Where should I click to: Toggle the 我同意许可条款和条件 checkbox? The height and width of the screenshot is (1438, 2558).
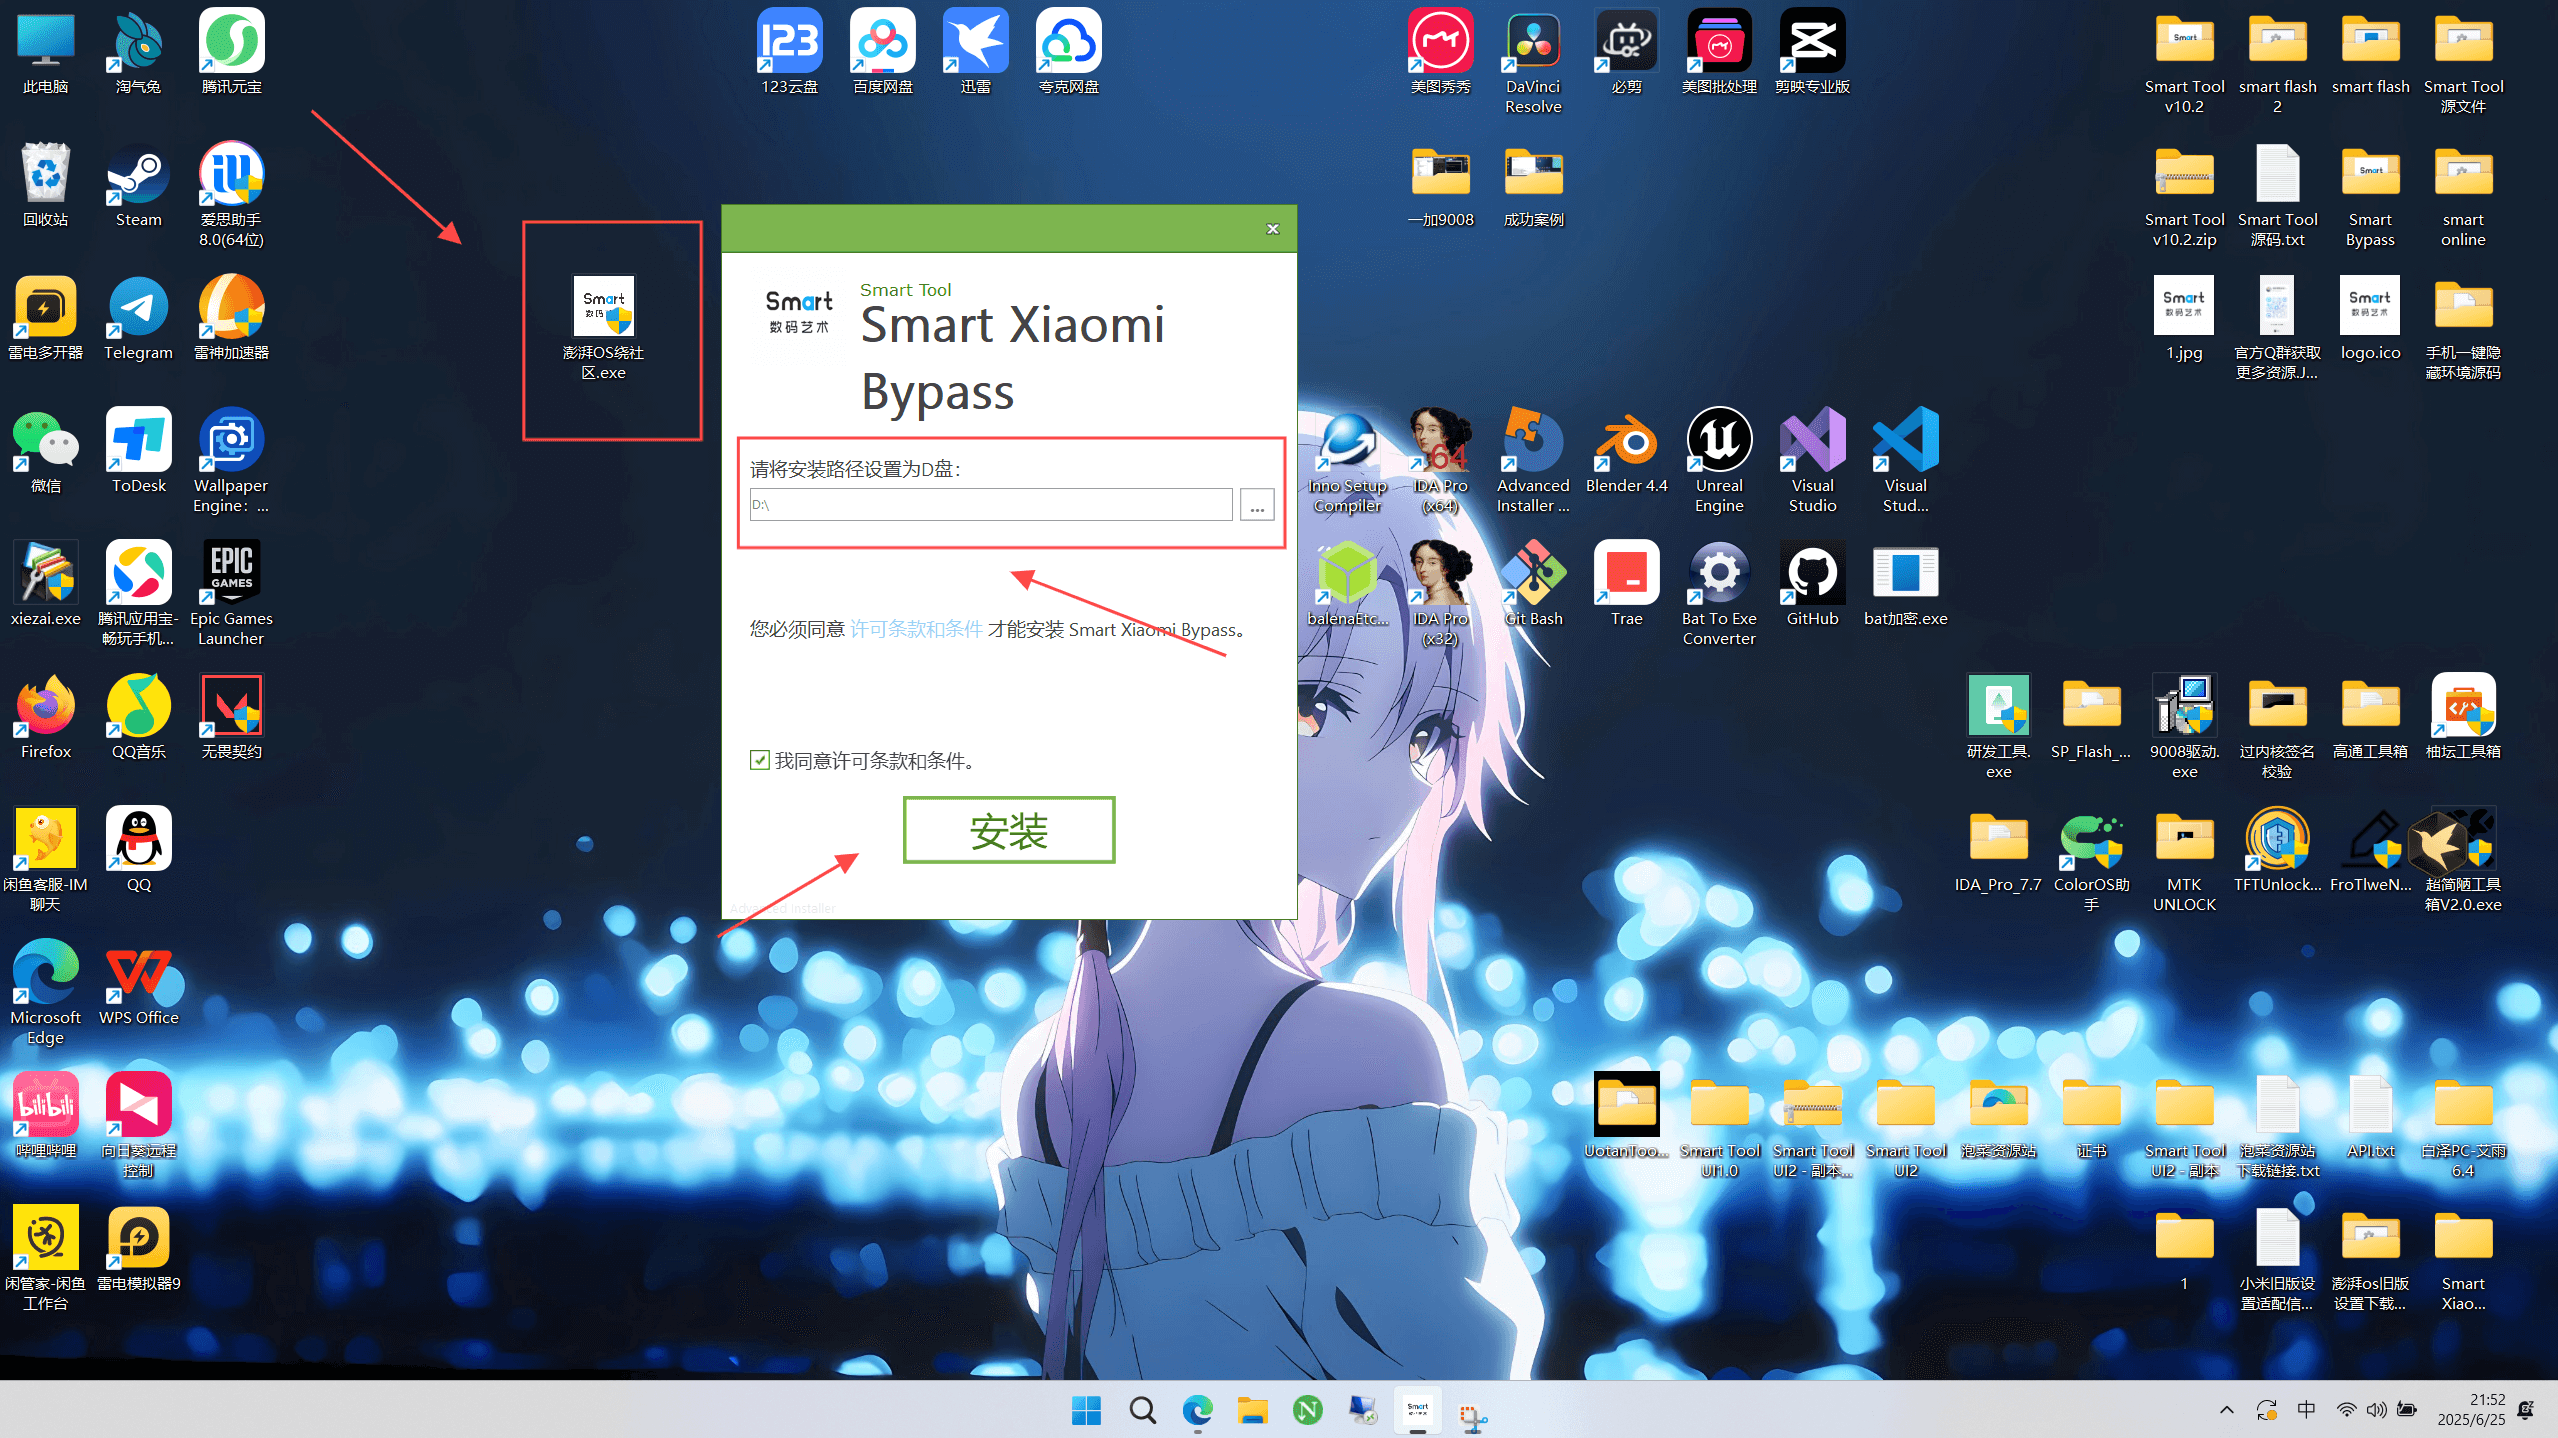[x=759, y=760]
